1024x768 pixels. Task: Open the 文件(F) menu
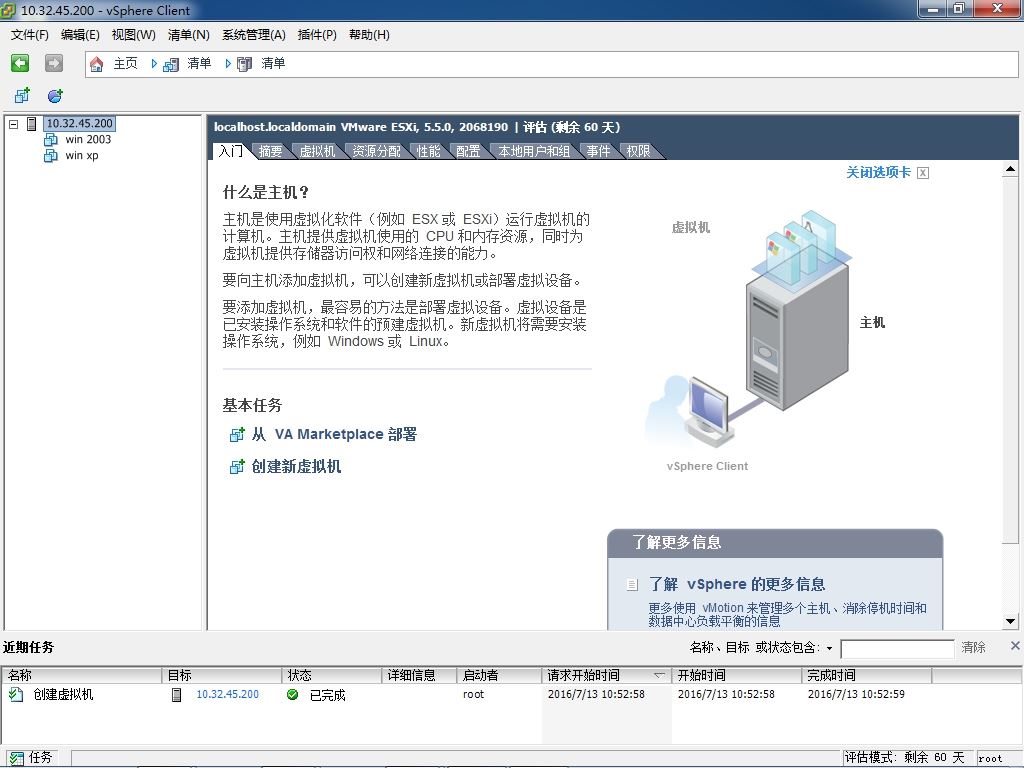coord(29,35)
